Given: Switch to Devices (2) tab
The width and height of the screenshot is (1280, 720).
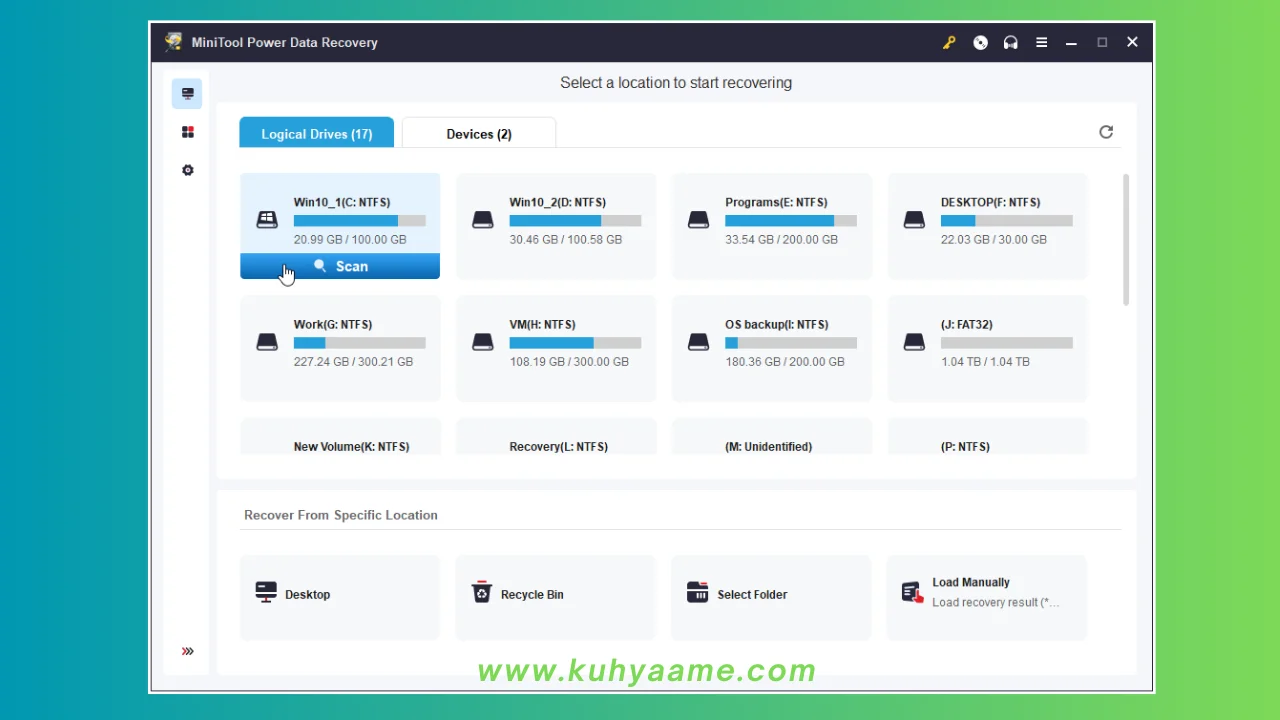Looking at the screenshot, I should (x=479, y=133).
